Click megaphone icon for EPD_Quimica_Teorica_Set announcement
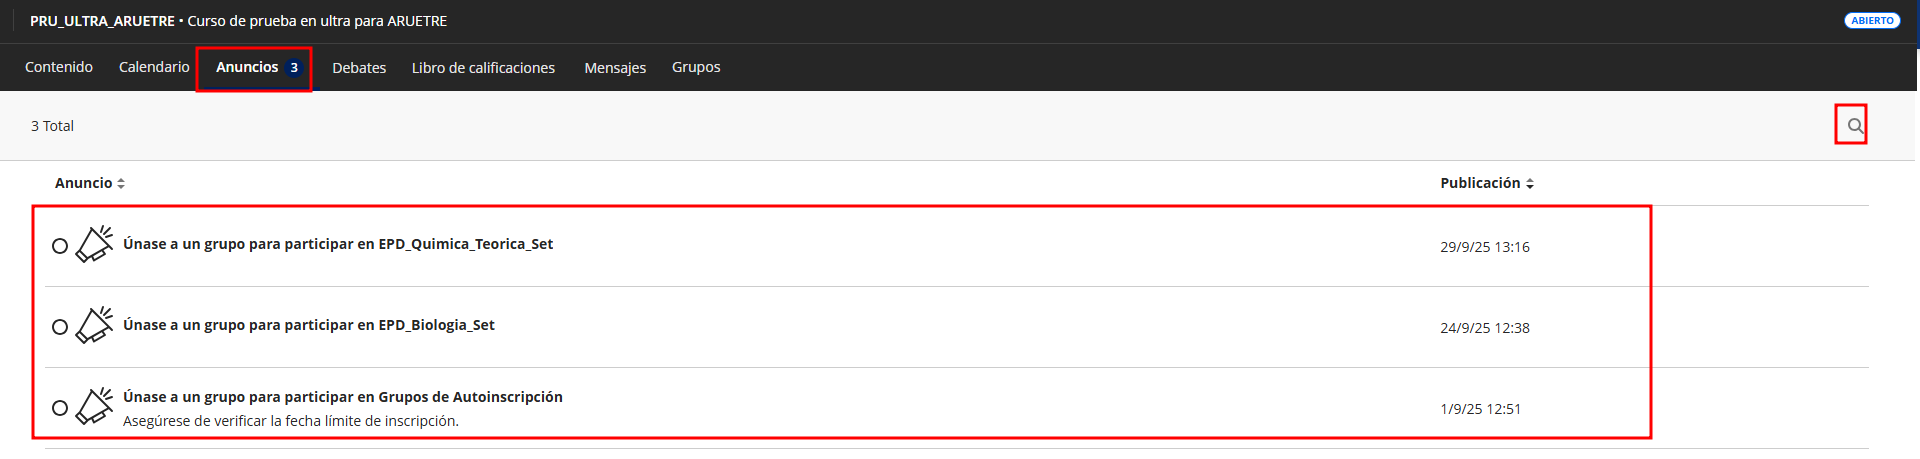The height and width of the screenshot is (459, 1920). tap(94, 244)
